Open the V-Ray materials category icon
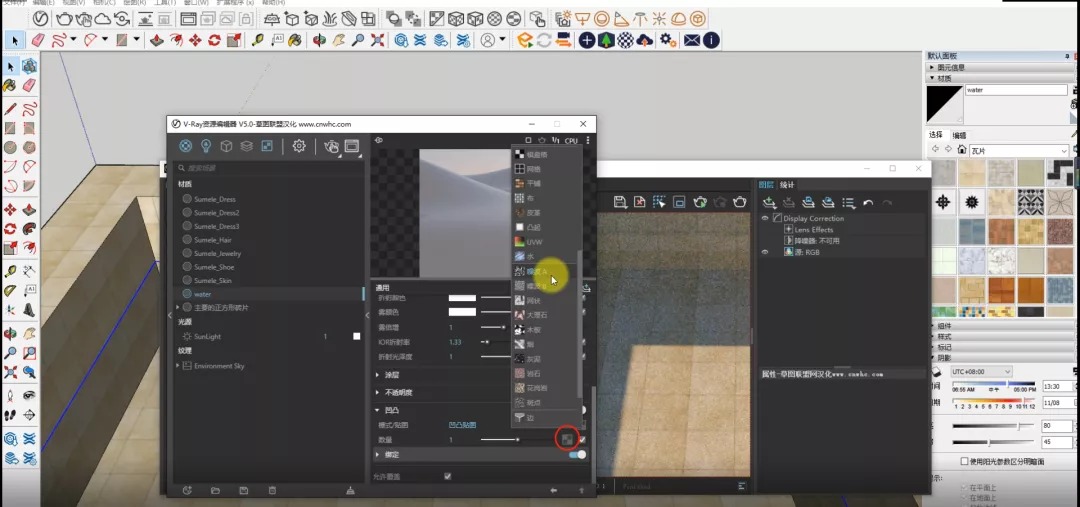This screenshot has width=1080, height=507. click(x=185, y=146)
